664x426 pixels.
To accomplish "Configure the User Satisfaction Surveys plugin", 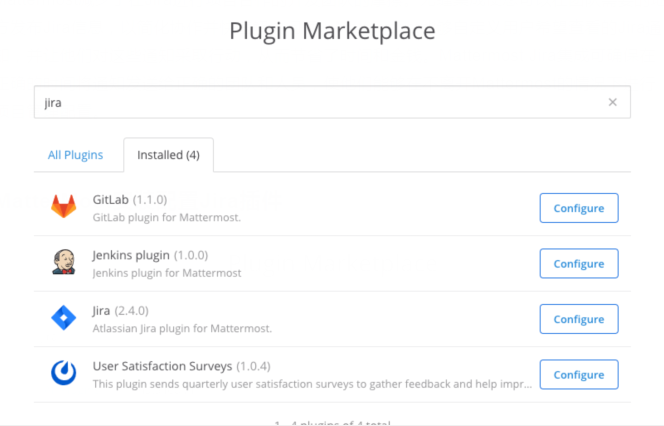I will point(579,374).
